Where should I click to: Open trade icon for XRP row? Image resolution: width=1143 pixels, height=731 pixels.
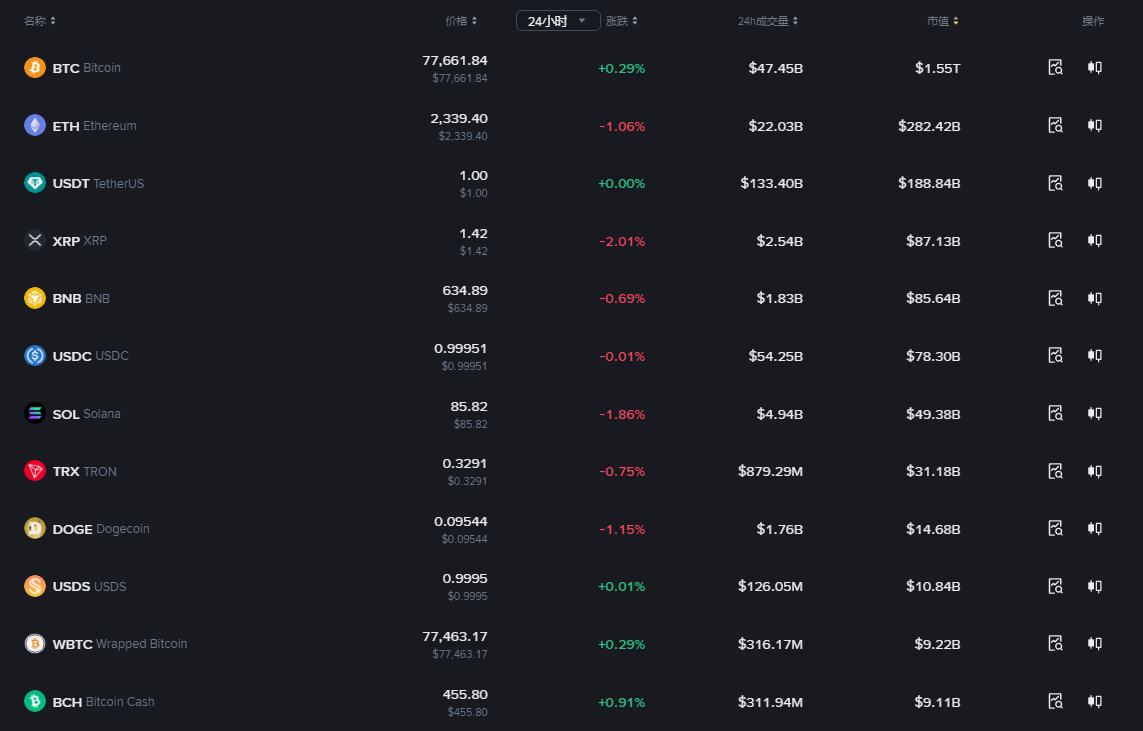pos(1094,241)
